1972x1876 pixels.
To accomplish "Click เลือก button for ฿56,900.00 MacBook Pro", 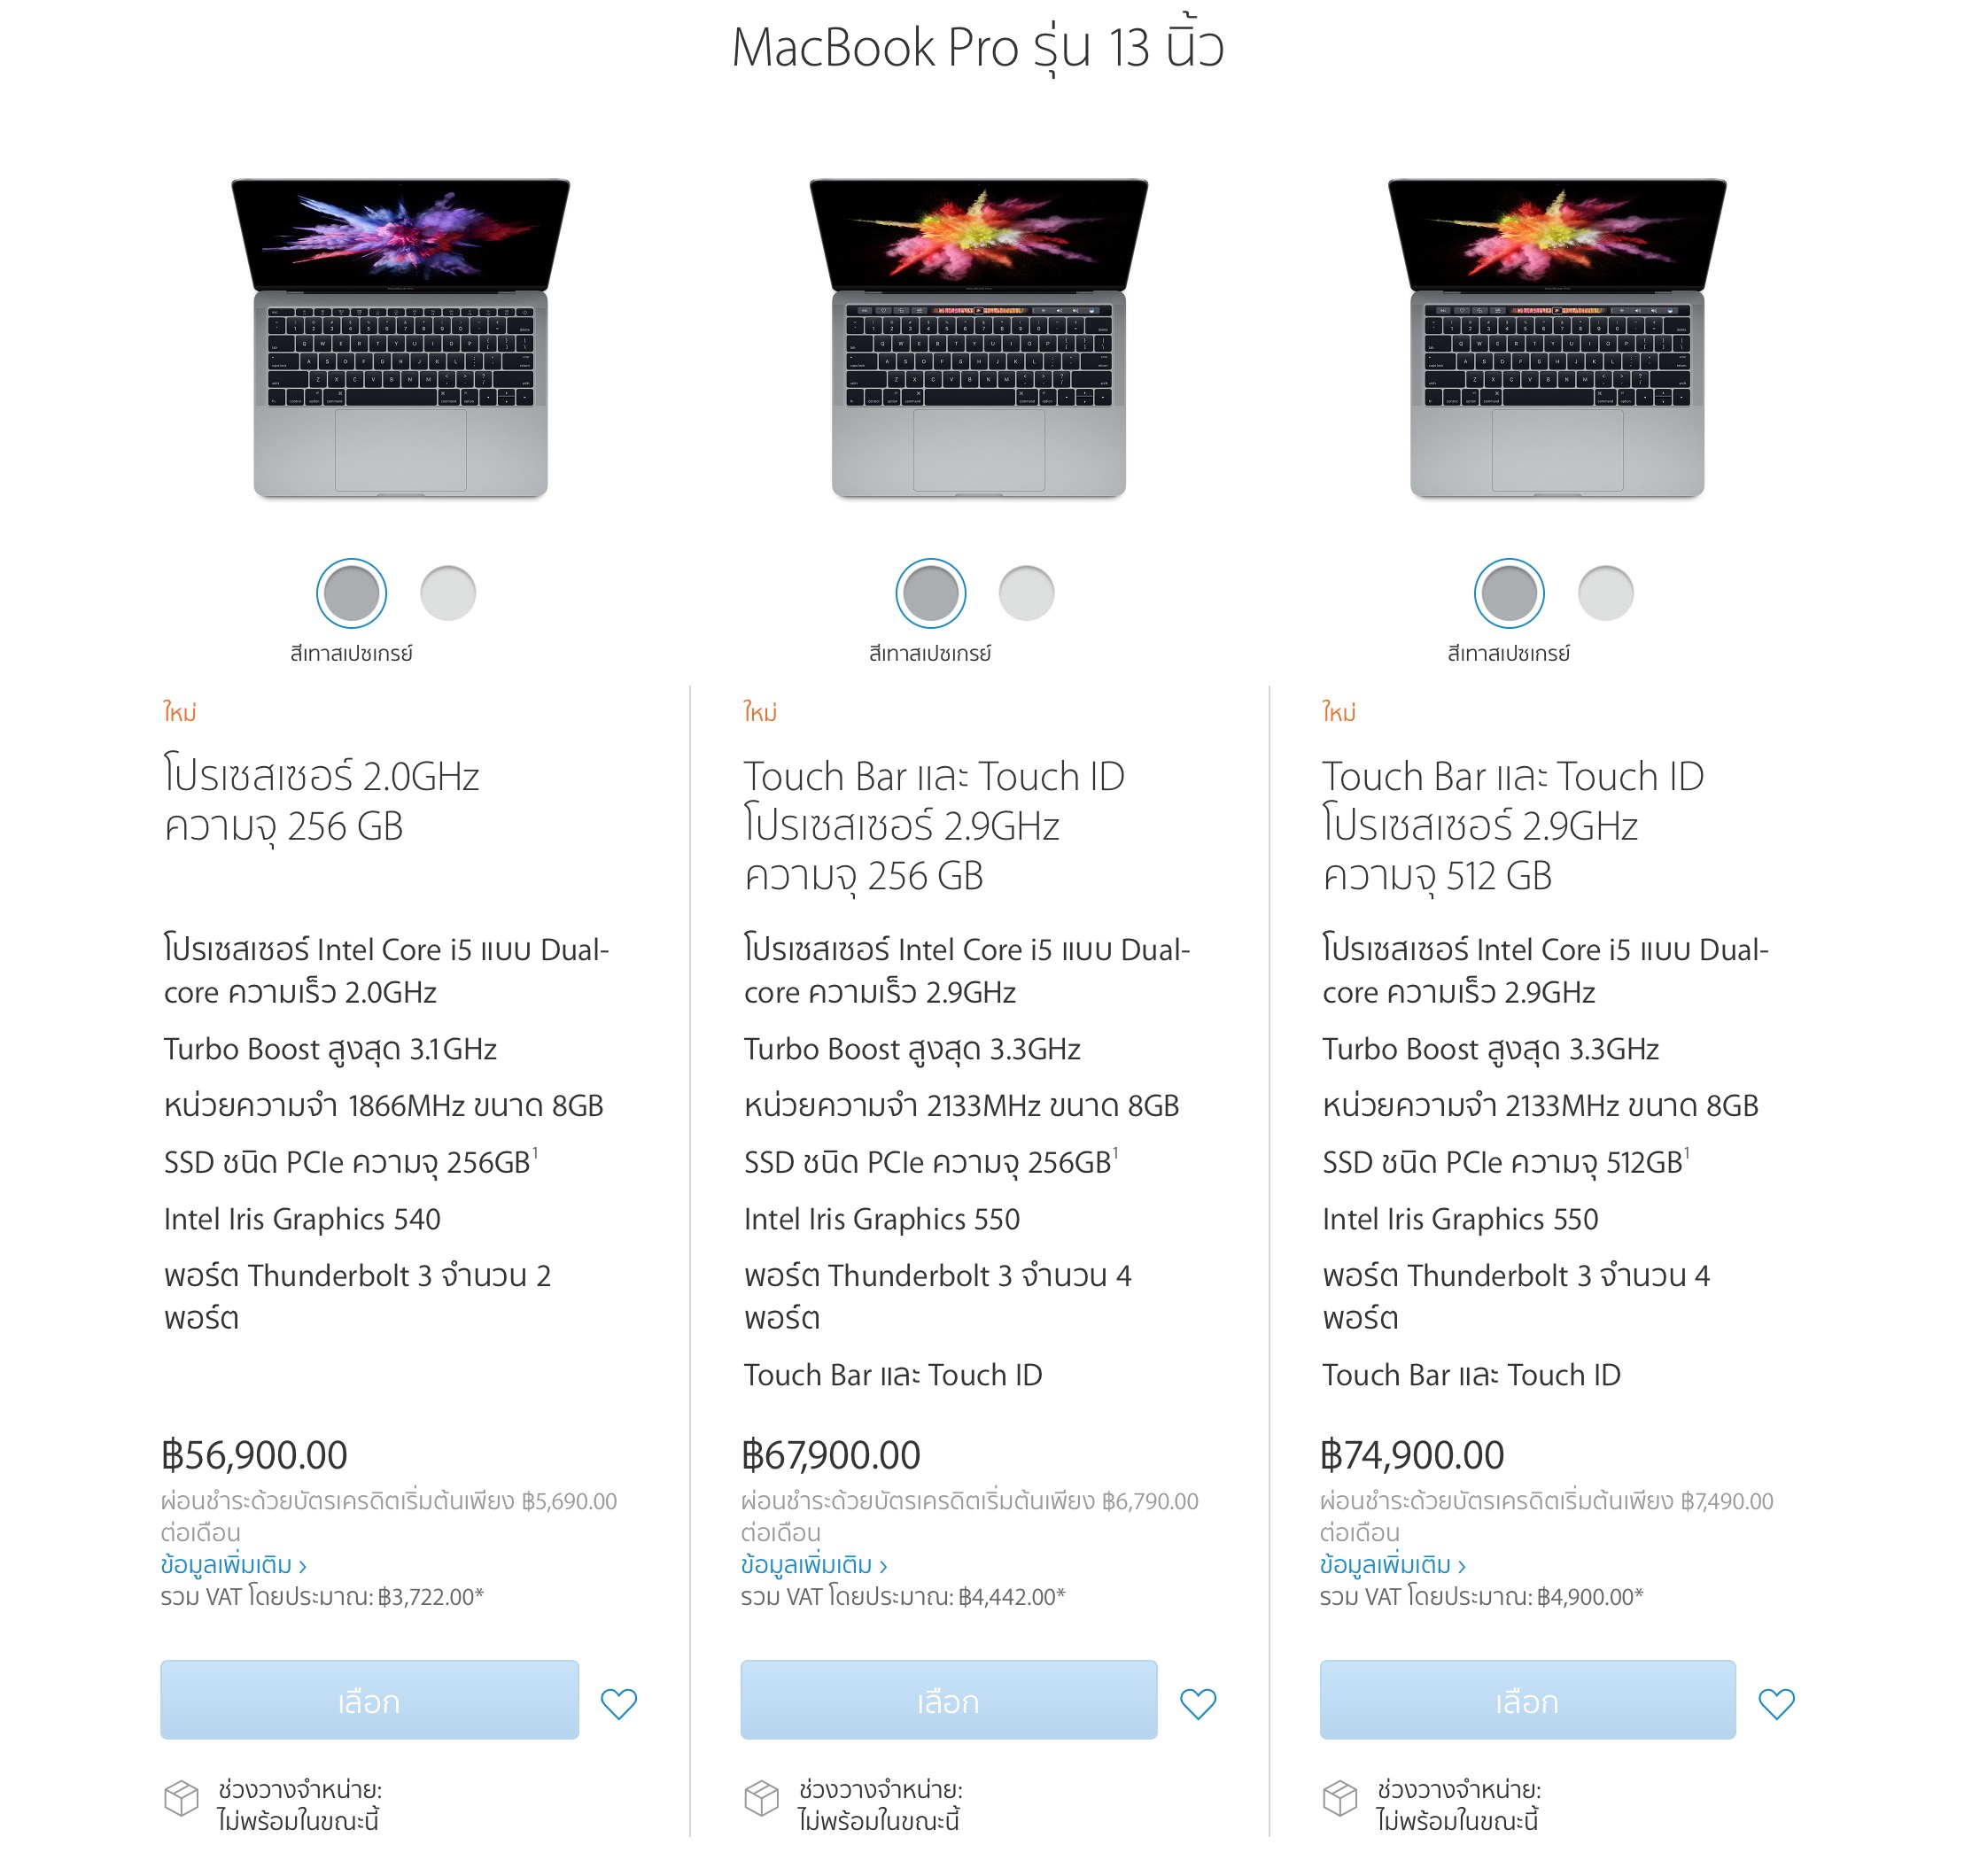I will [369, 1700].
